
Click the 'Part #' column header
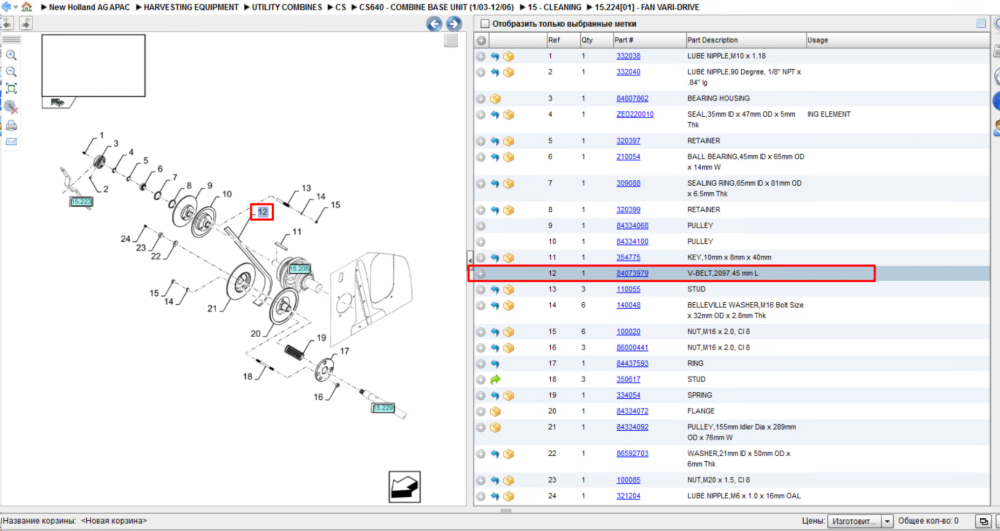[x=649, y=40]
